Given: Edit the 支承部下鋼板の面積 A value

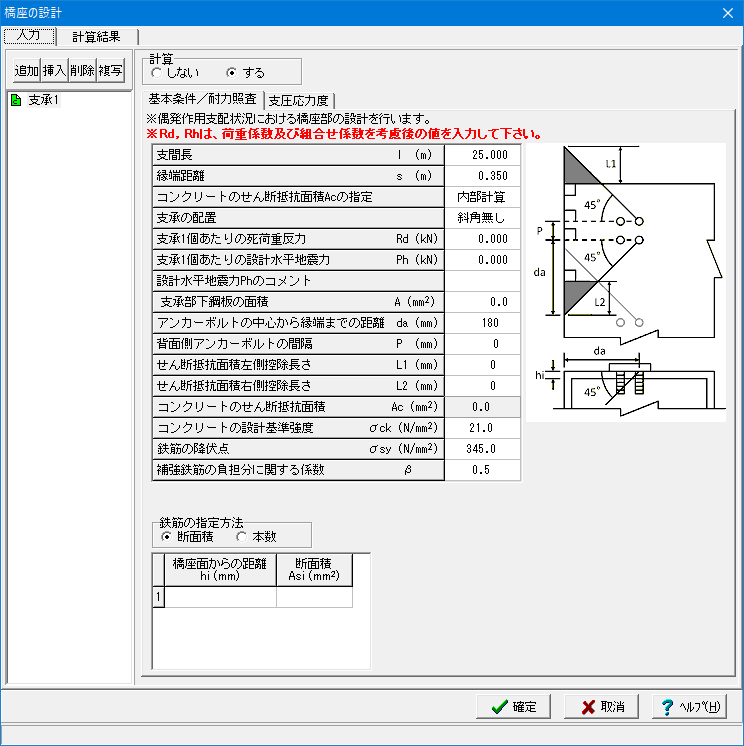Looking at the screenshot, I should coord(482,302).
